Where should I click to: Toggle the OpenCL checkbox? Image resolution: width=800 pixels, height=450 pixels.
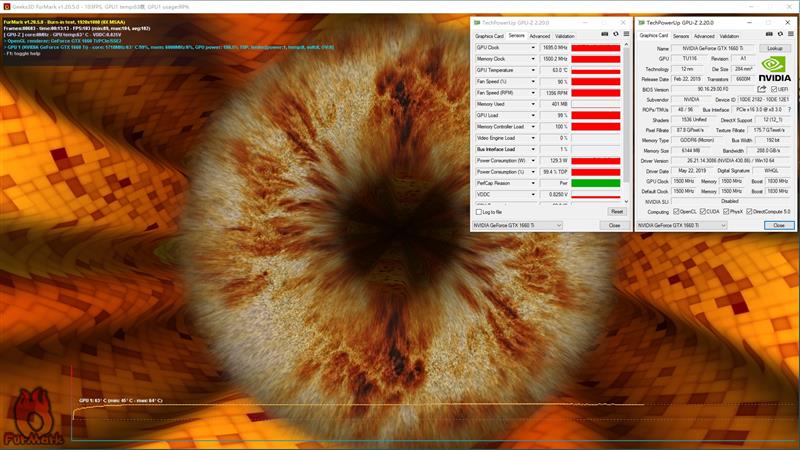pos(676,211)
